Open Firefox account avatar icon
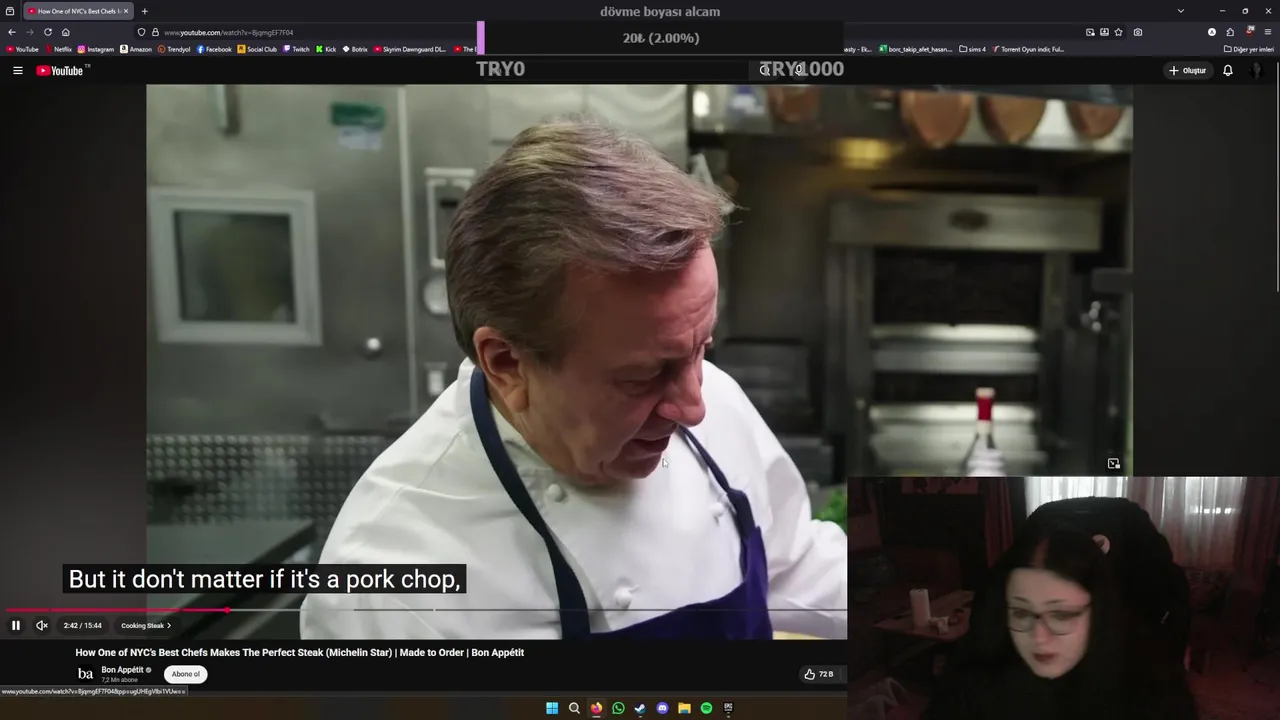This screenshot has width=1280, height=720. click(1212, 32)
